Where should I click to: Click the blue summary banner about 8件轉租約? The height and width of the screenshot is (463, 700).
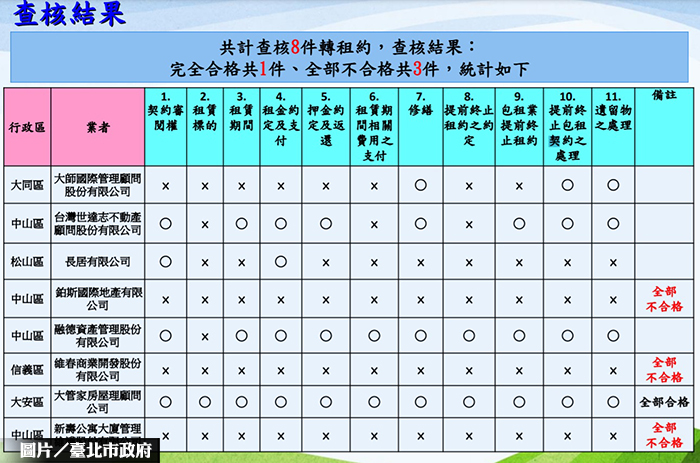pyautogui.click(x=349, y=59)
